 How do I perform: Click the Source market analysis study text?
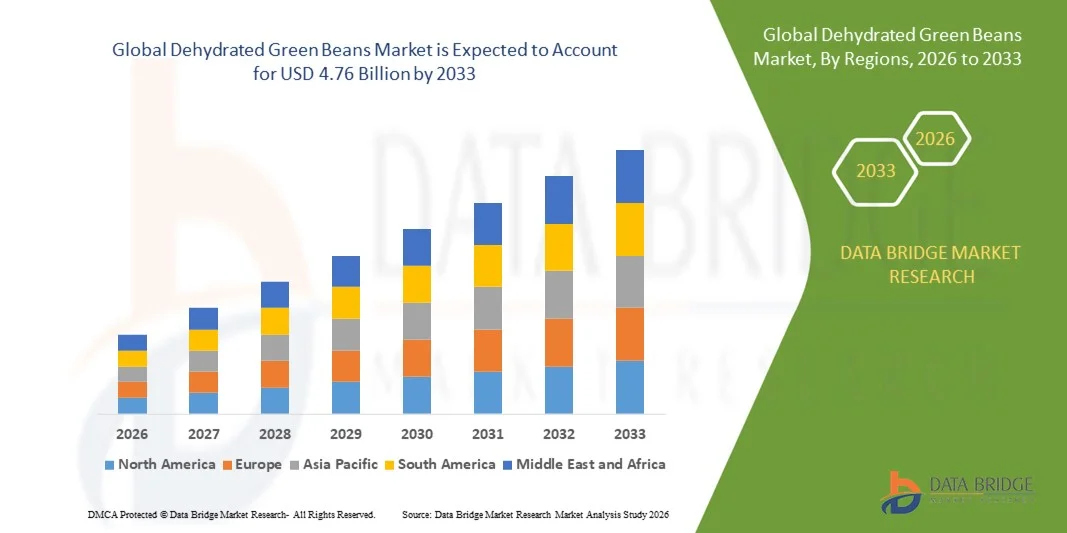pyautogui.click(x=534, y=514)
